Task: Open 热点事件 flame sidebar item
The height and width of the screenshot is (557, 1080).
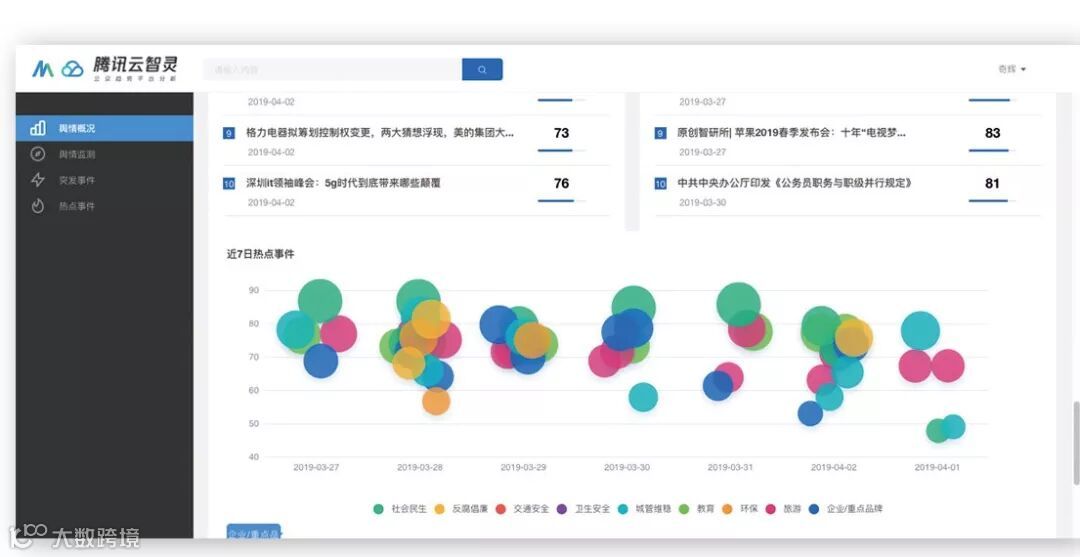Action: tap(105, 207)
